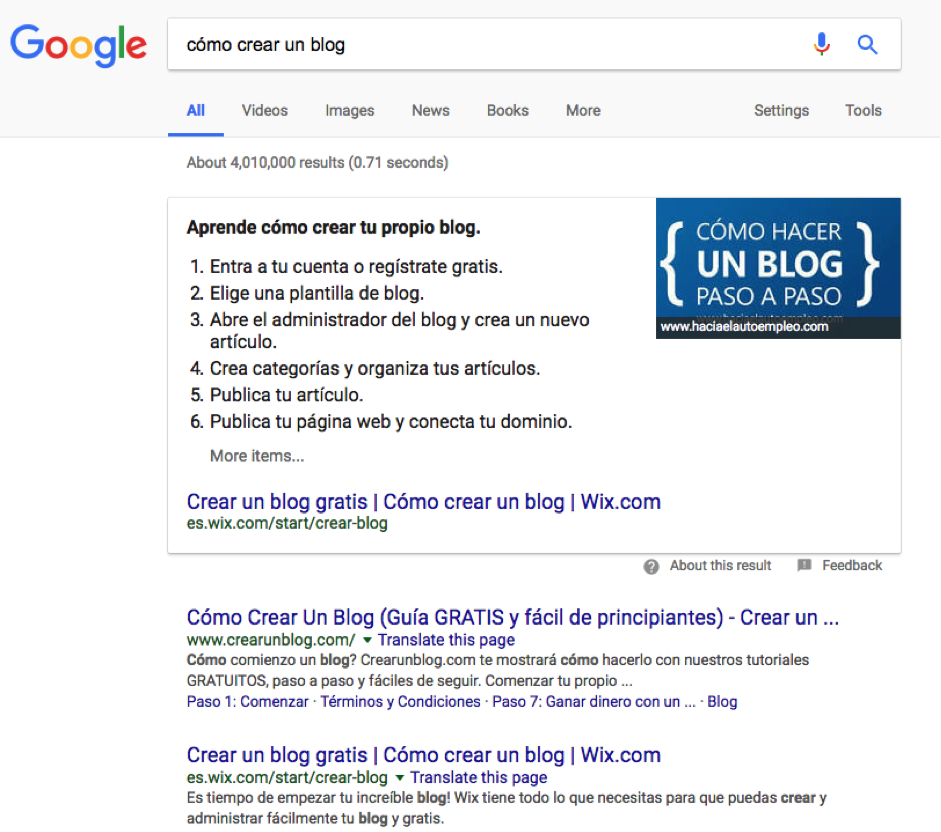Open featured snippet Wix.com title link
The width and height of the screenshot is (941, 832).
[423, 502]
